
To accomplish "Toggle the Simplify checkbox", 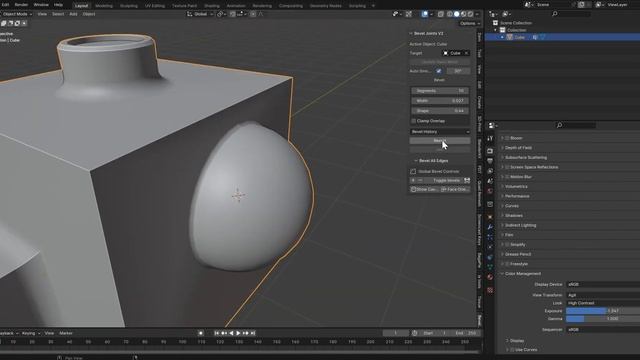I will click(x=507, y=244).
